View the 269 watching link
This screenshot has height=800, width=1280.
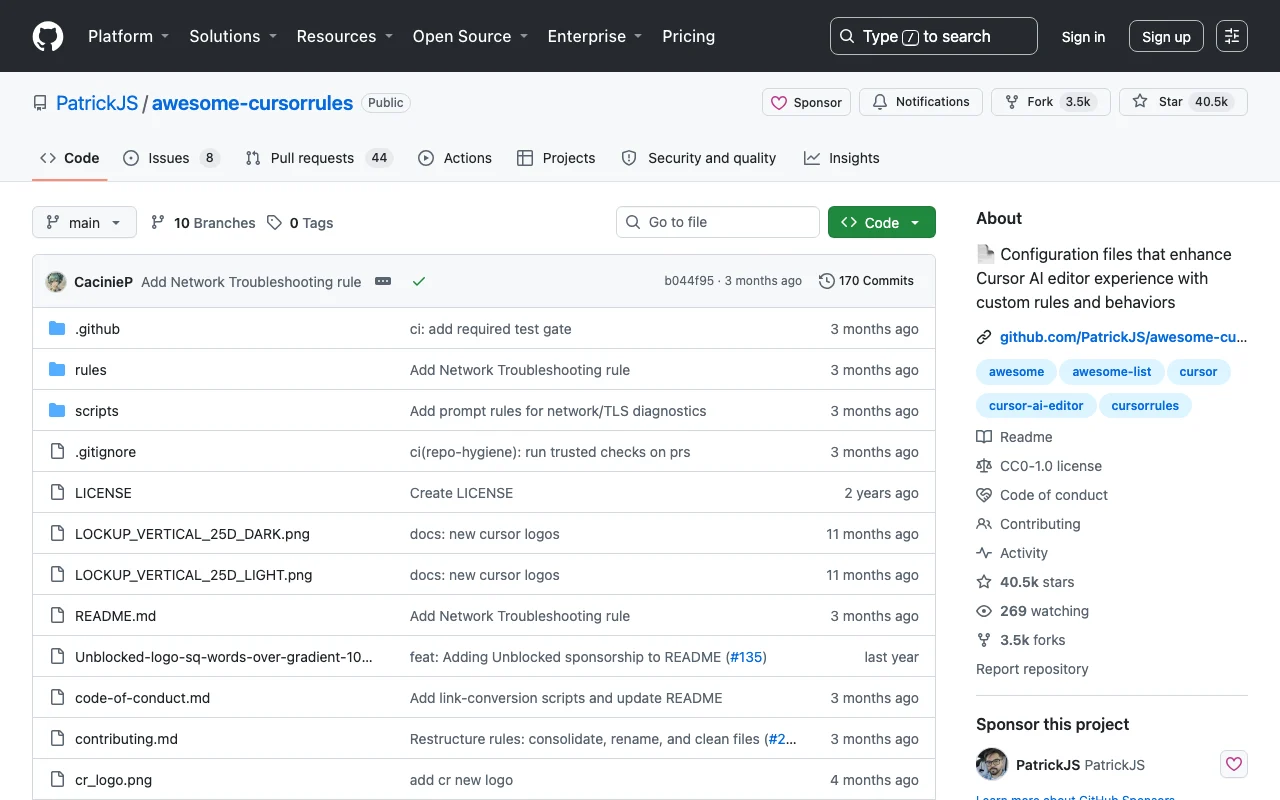[x=1032, y=611]
